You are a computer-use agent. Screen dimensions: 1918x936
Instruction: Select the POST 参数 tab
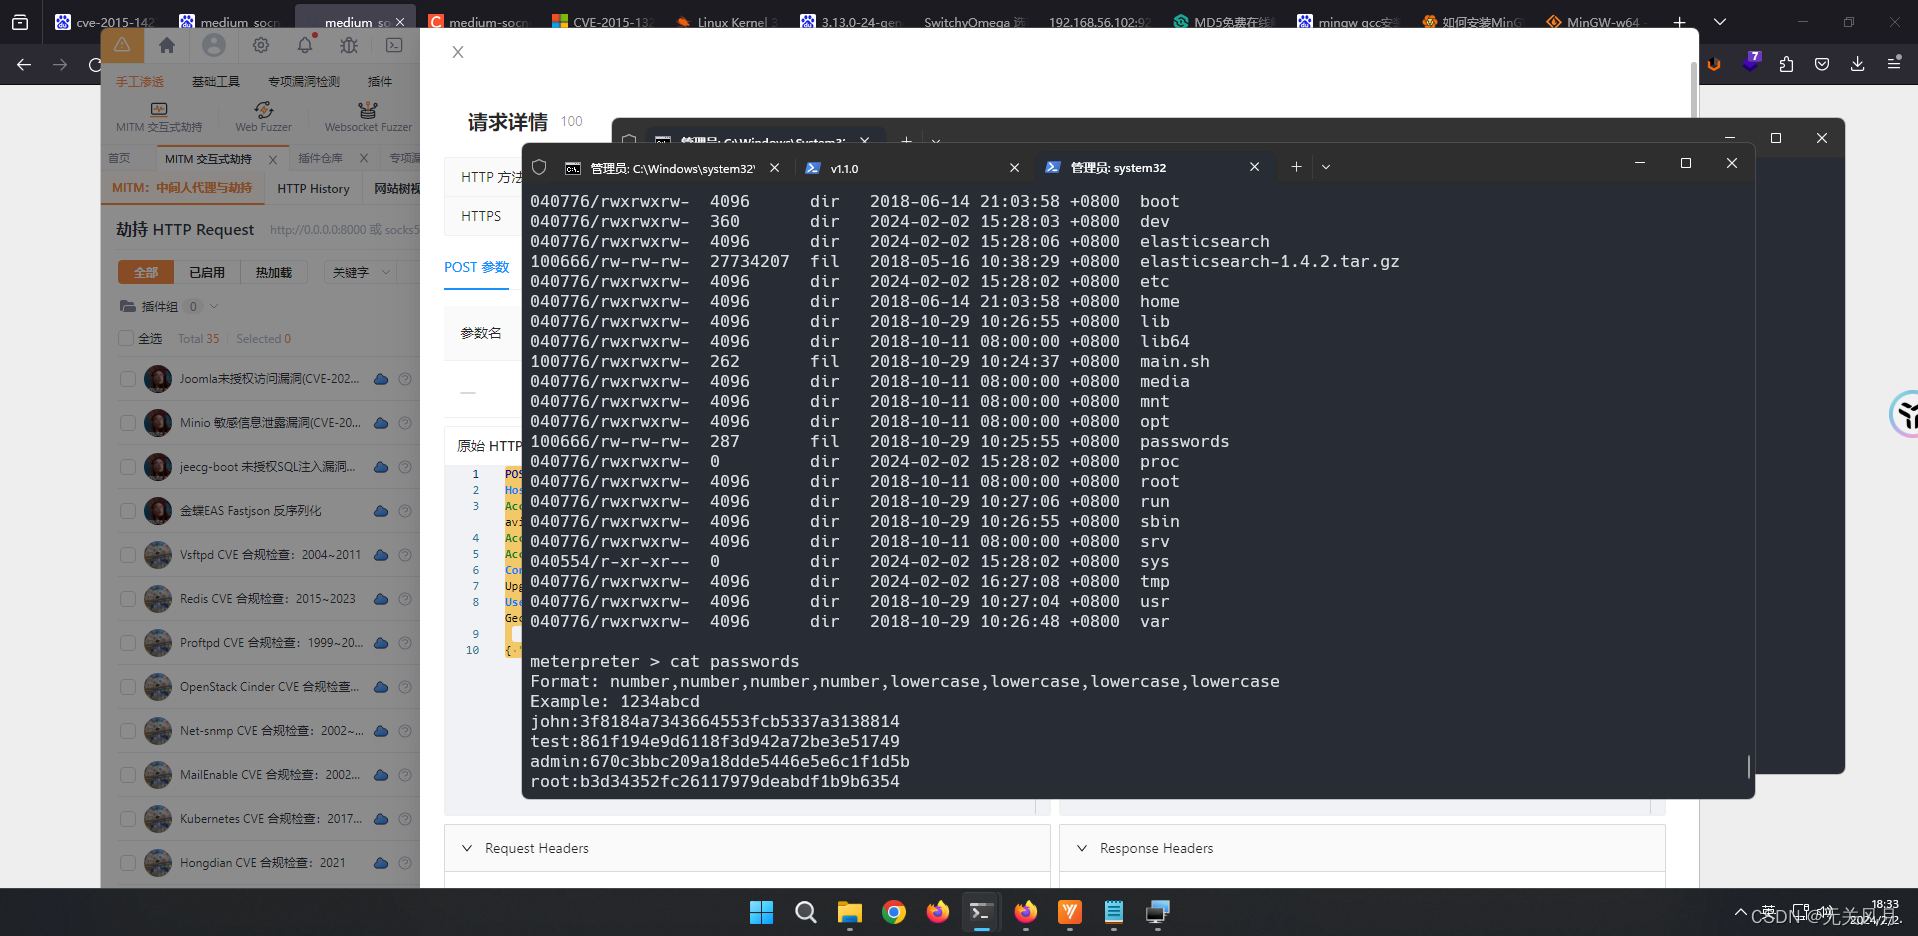coord(477,267)
